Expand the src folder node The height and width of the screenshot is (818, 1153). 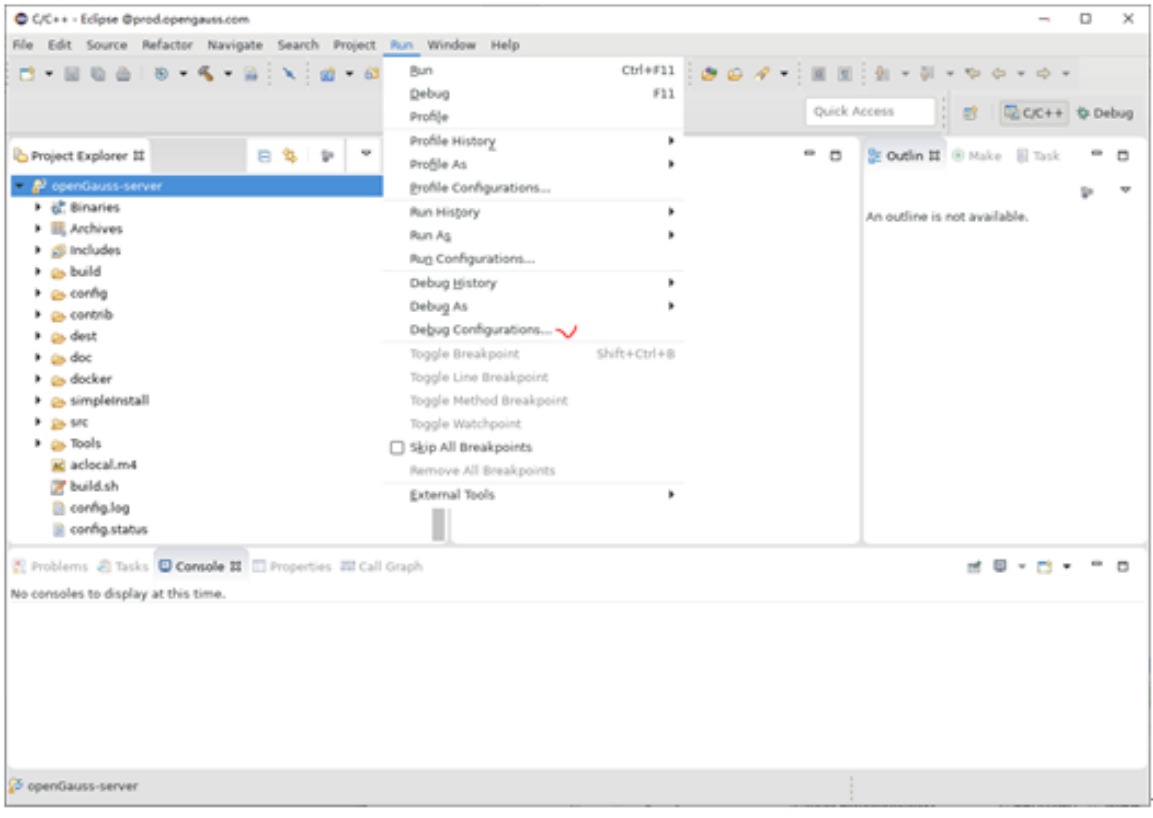38,422
